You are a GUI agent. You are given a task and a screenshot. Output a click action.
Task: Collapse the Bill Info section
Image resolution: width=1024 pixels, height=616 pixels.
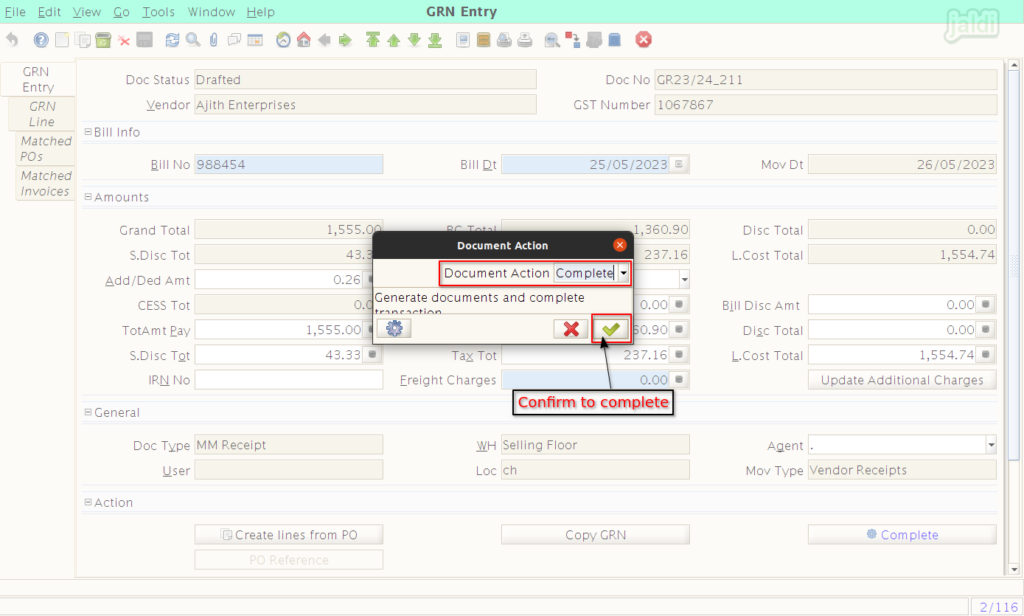[x=88, y=132]
